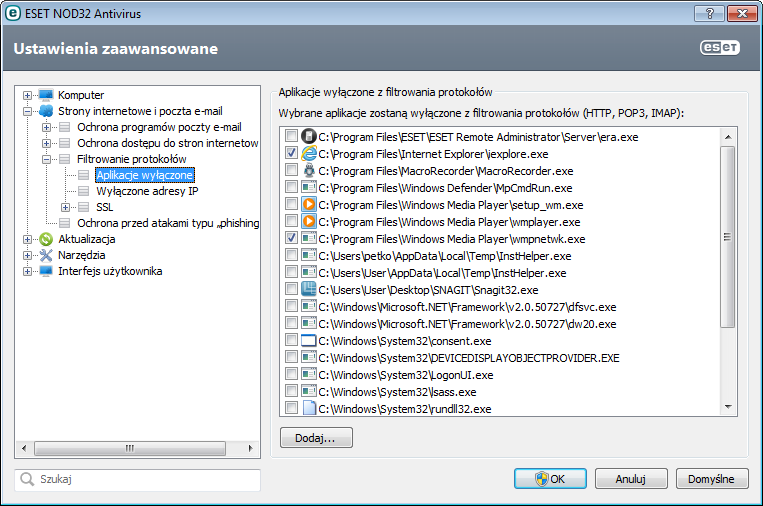The width and height of the screenshot is (763, 506).
Task: Uncheck the wmpnetwk.exe checkbox
Action: [x=291, y=237]
